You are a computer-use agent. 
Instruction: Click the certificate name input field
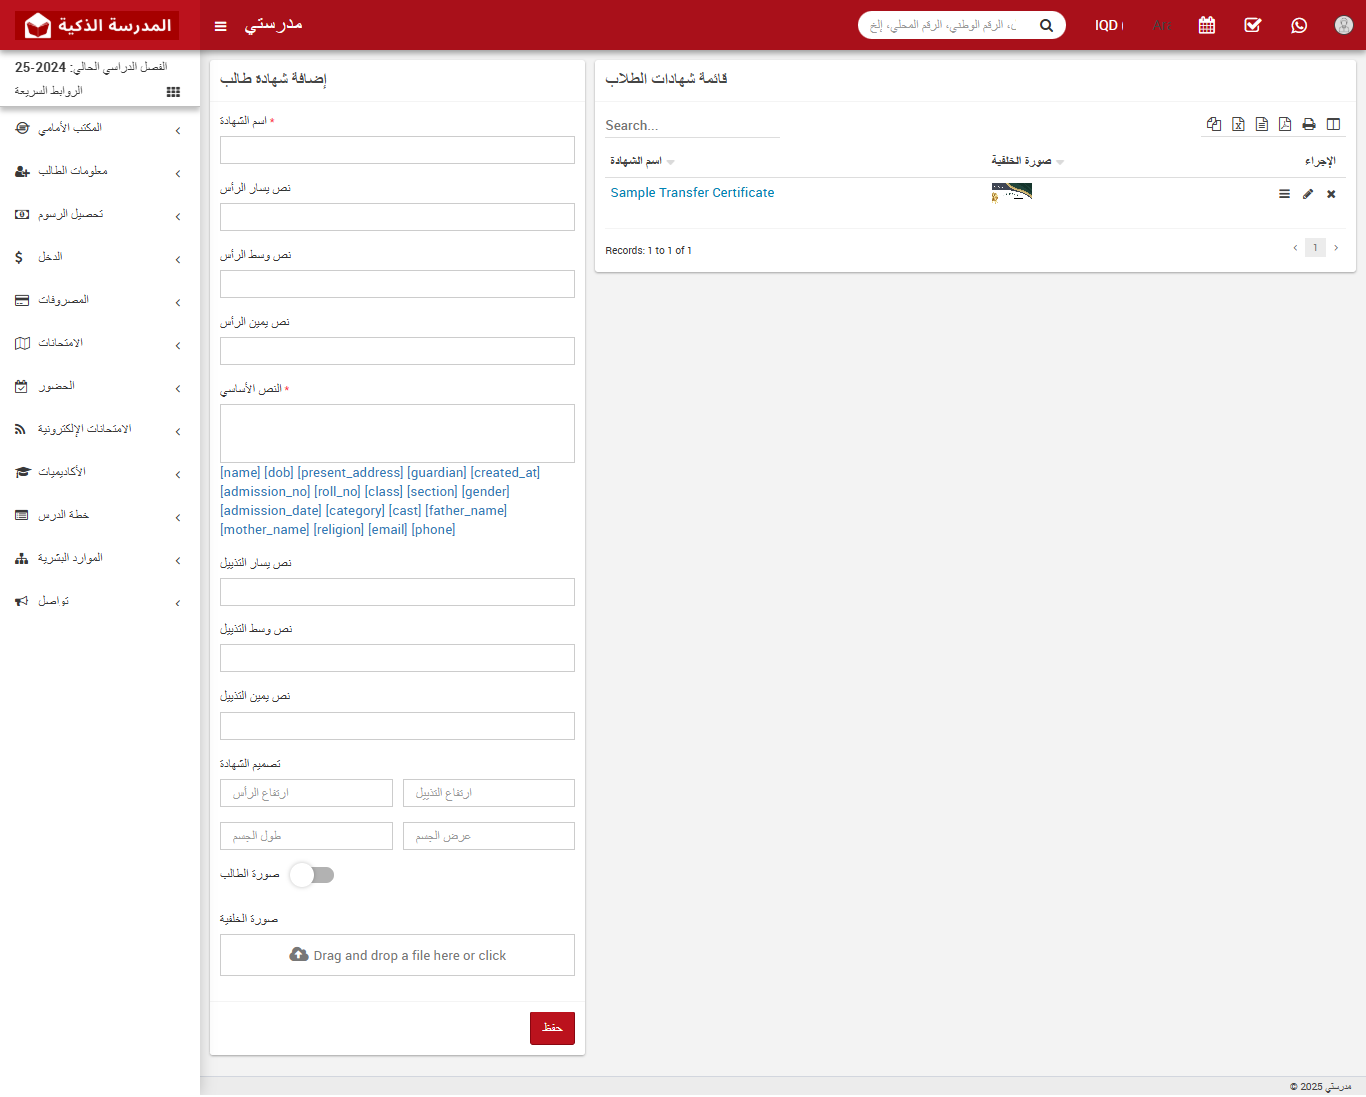point(397,150)
